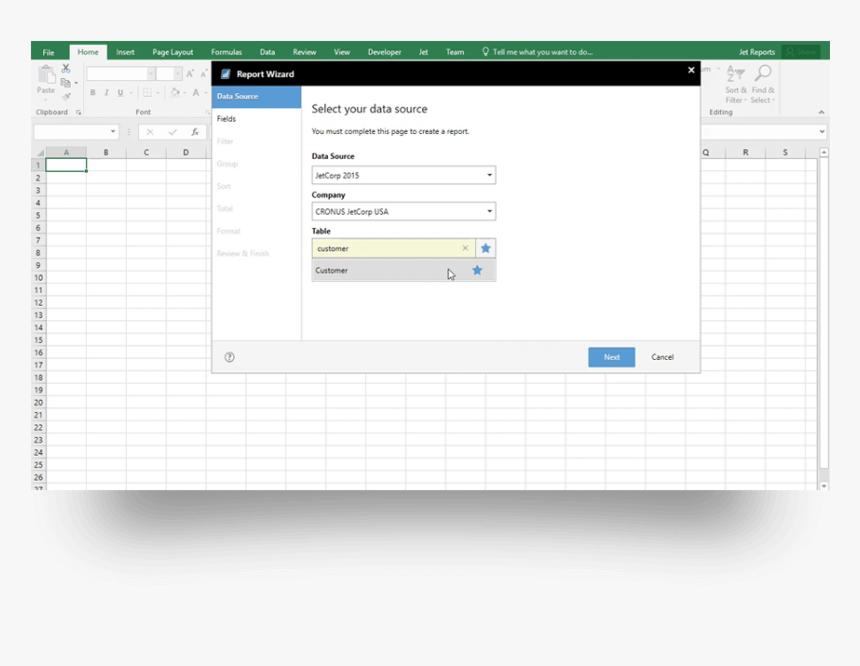Screen dimensions: 860x666
Task: Toggle Bold formatting in Font group
Action: pyautogui.click(x=93, y=93)
